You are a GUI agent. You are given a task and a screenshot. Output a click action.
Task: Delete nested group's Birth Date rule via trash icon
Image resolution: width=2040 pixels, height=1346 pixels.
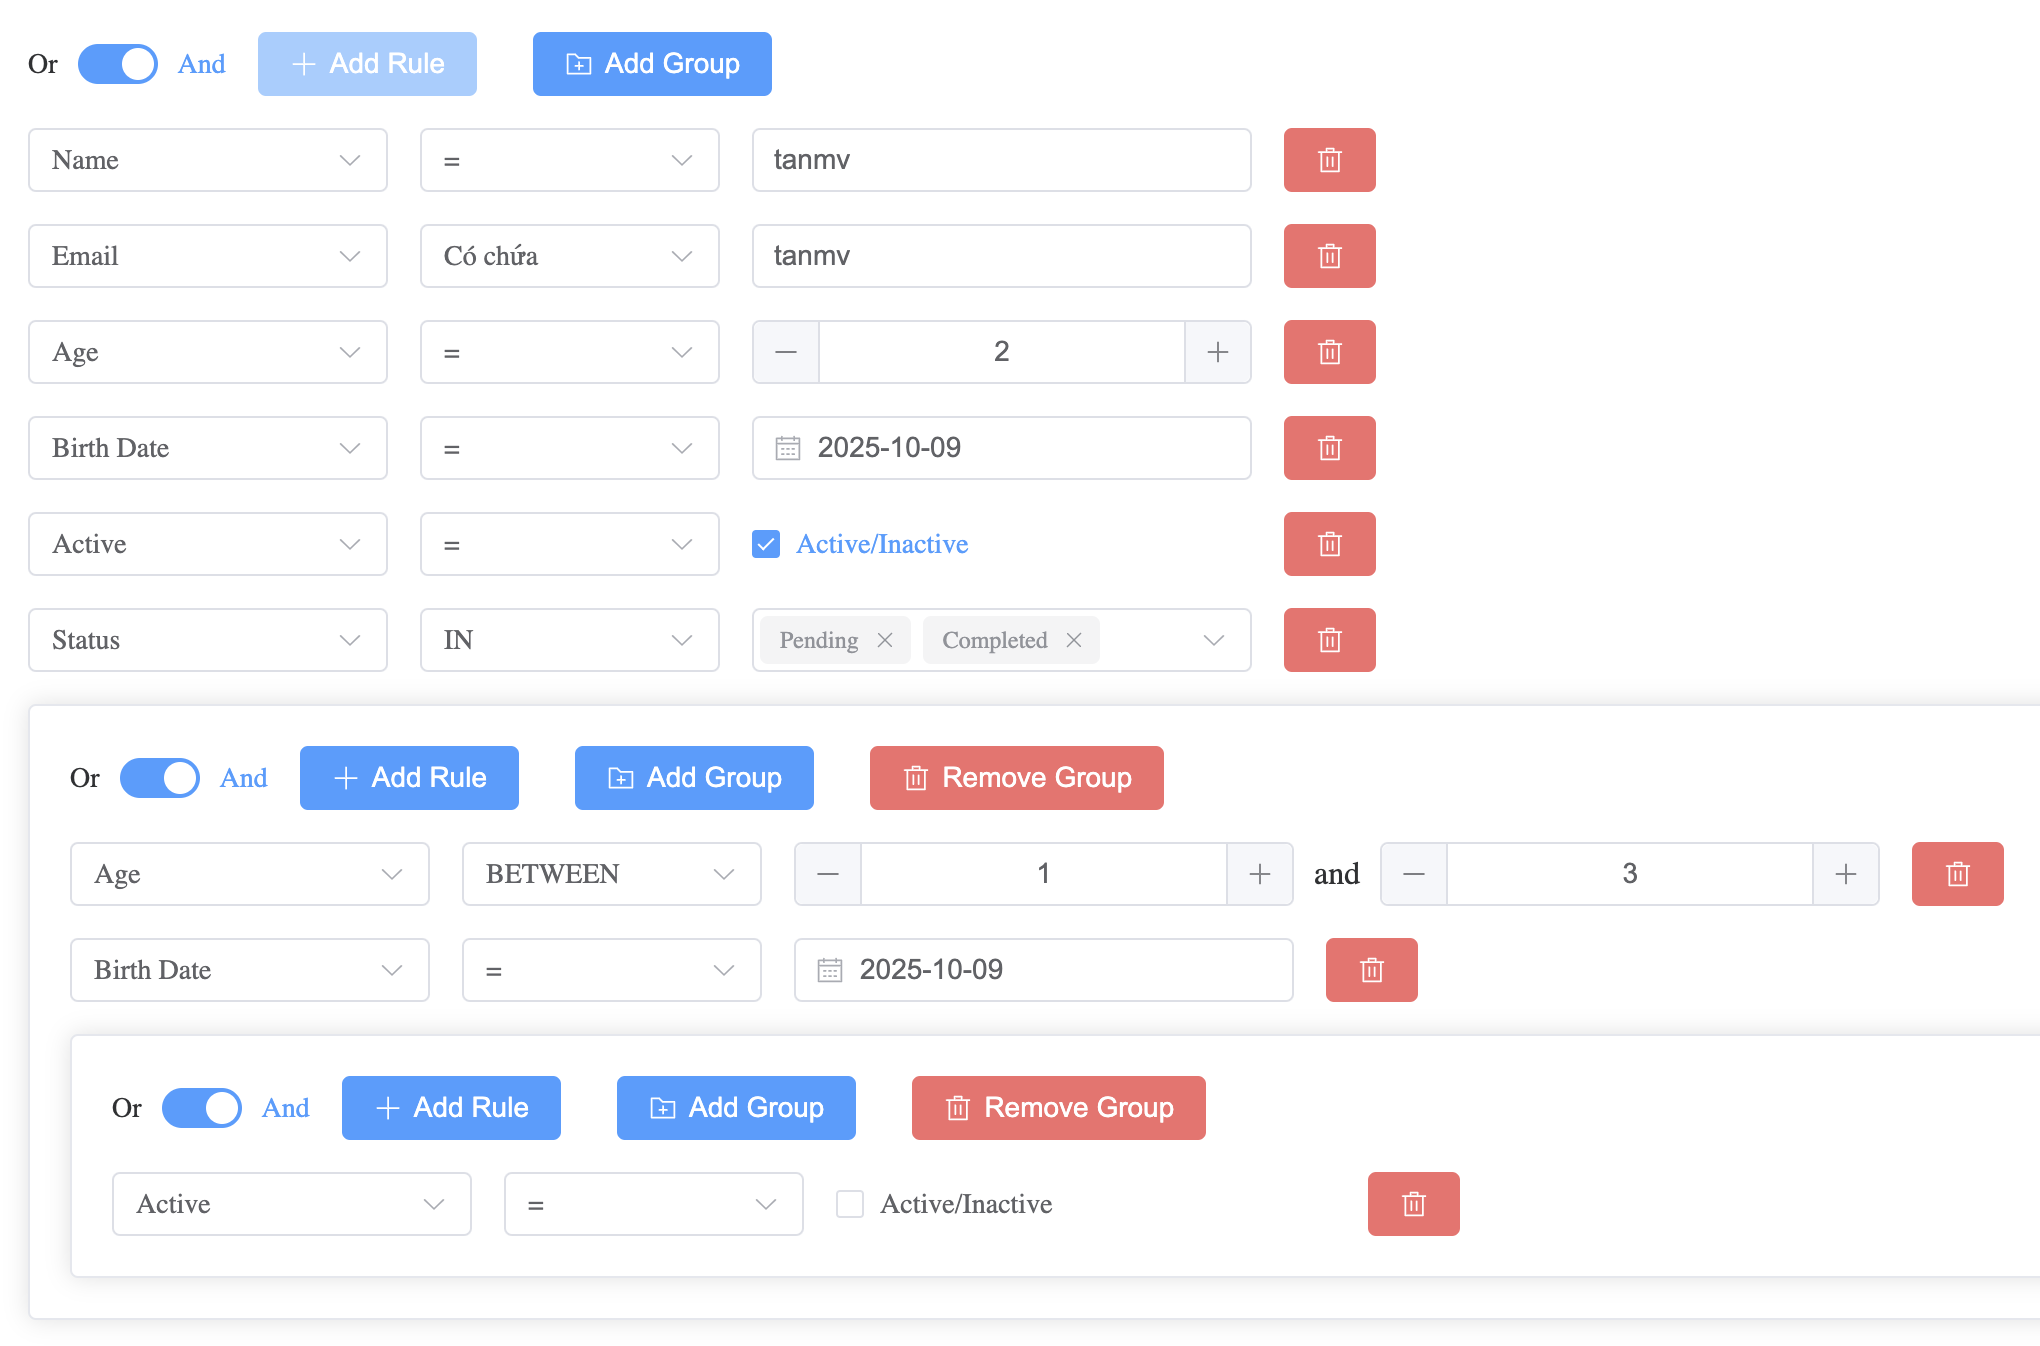(x=1371, y=970)
